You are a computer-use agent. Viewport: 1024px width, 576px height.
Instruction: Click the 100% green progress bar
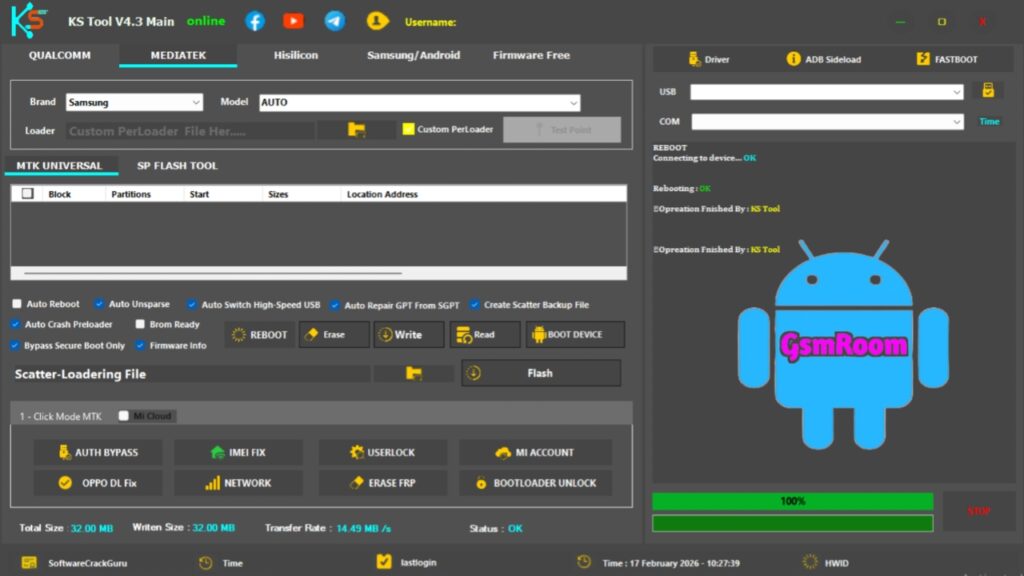pyautogui.click(x=792, y=501)
